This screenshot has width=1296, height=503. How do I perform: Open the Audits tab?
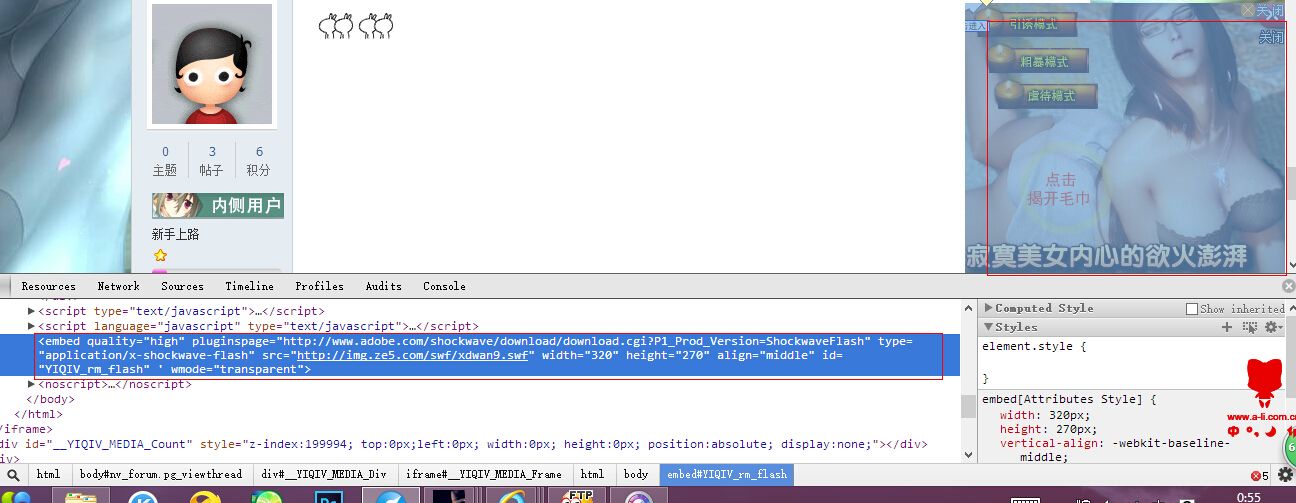click(383, 286)
